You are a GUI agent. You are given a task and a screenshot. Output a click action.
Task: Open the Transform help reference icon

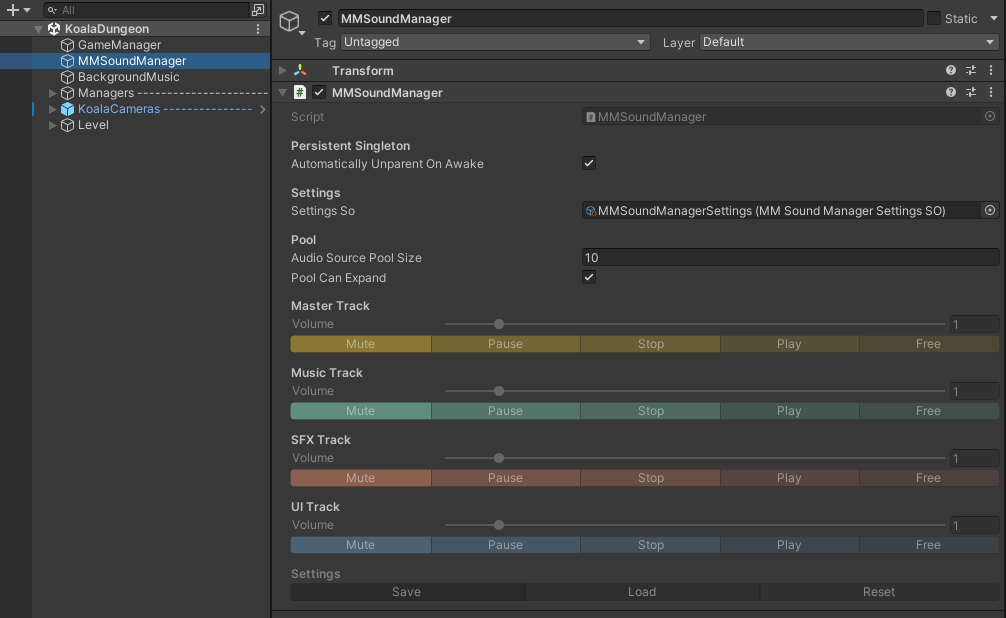951,71
